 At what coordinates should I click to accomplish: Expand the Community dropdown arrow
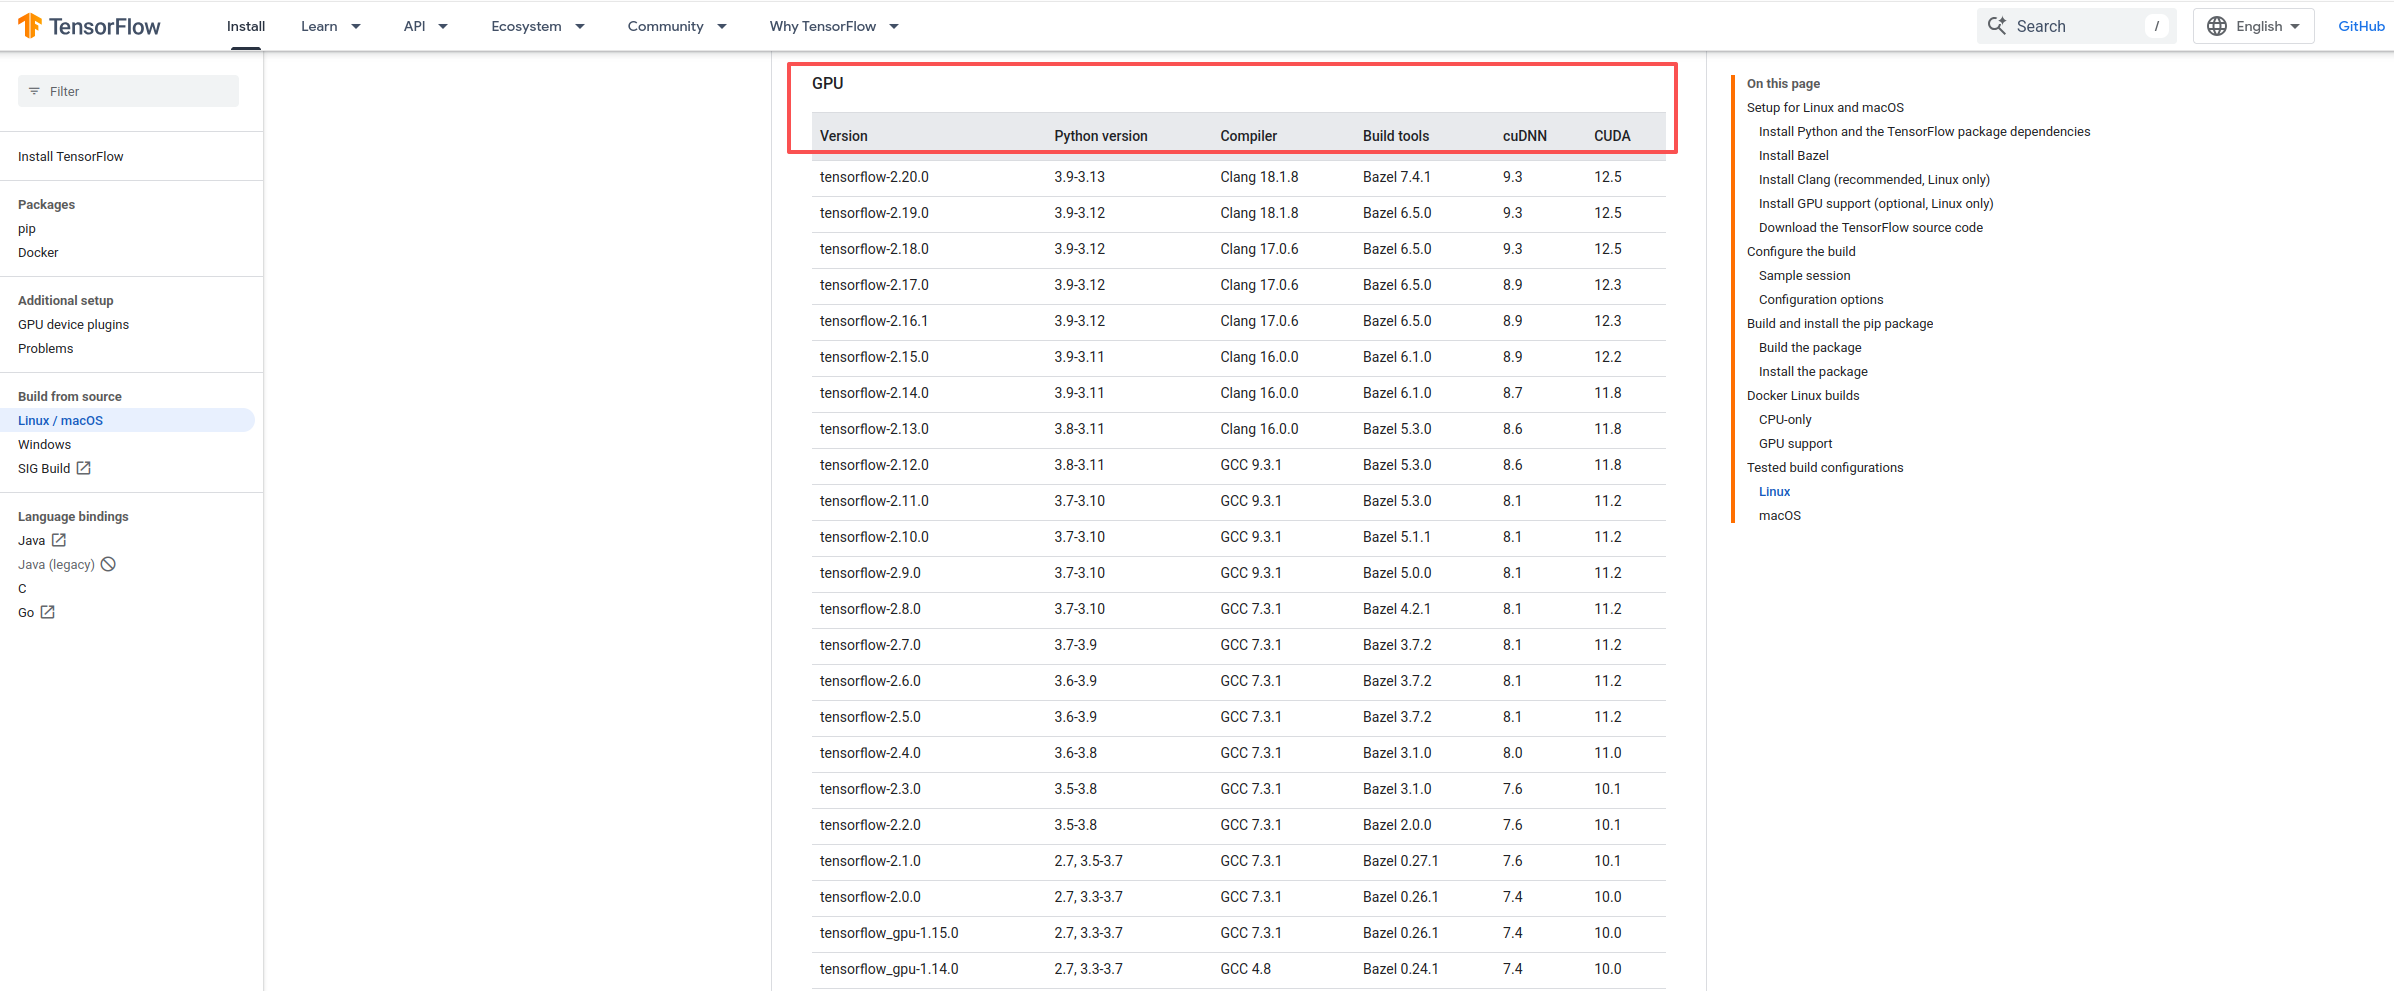pos(722,27)
